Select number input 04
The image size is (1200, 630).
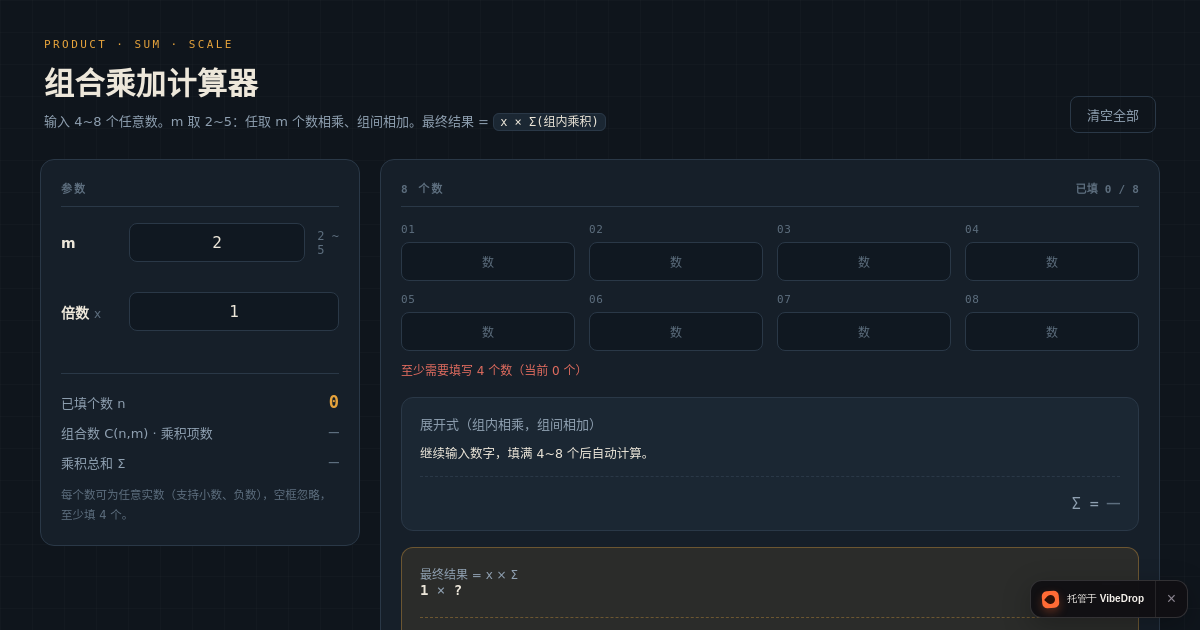(x=1052, y=262)
